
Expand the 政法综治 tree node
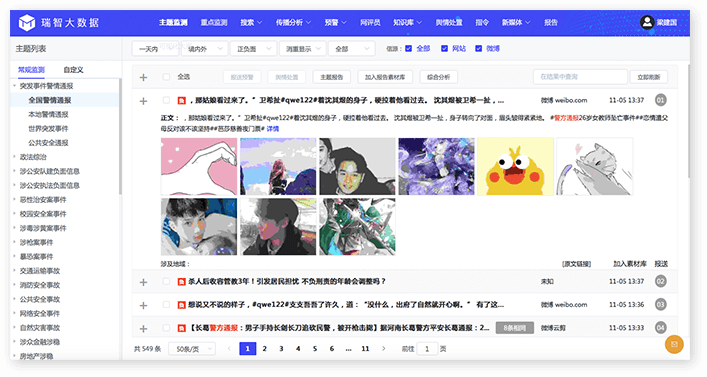click(x=14, y=157)
